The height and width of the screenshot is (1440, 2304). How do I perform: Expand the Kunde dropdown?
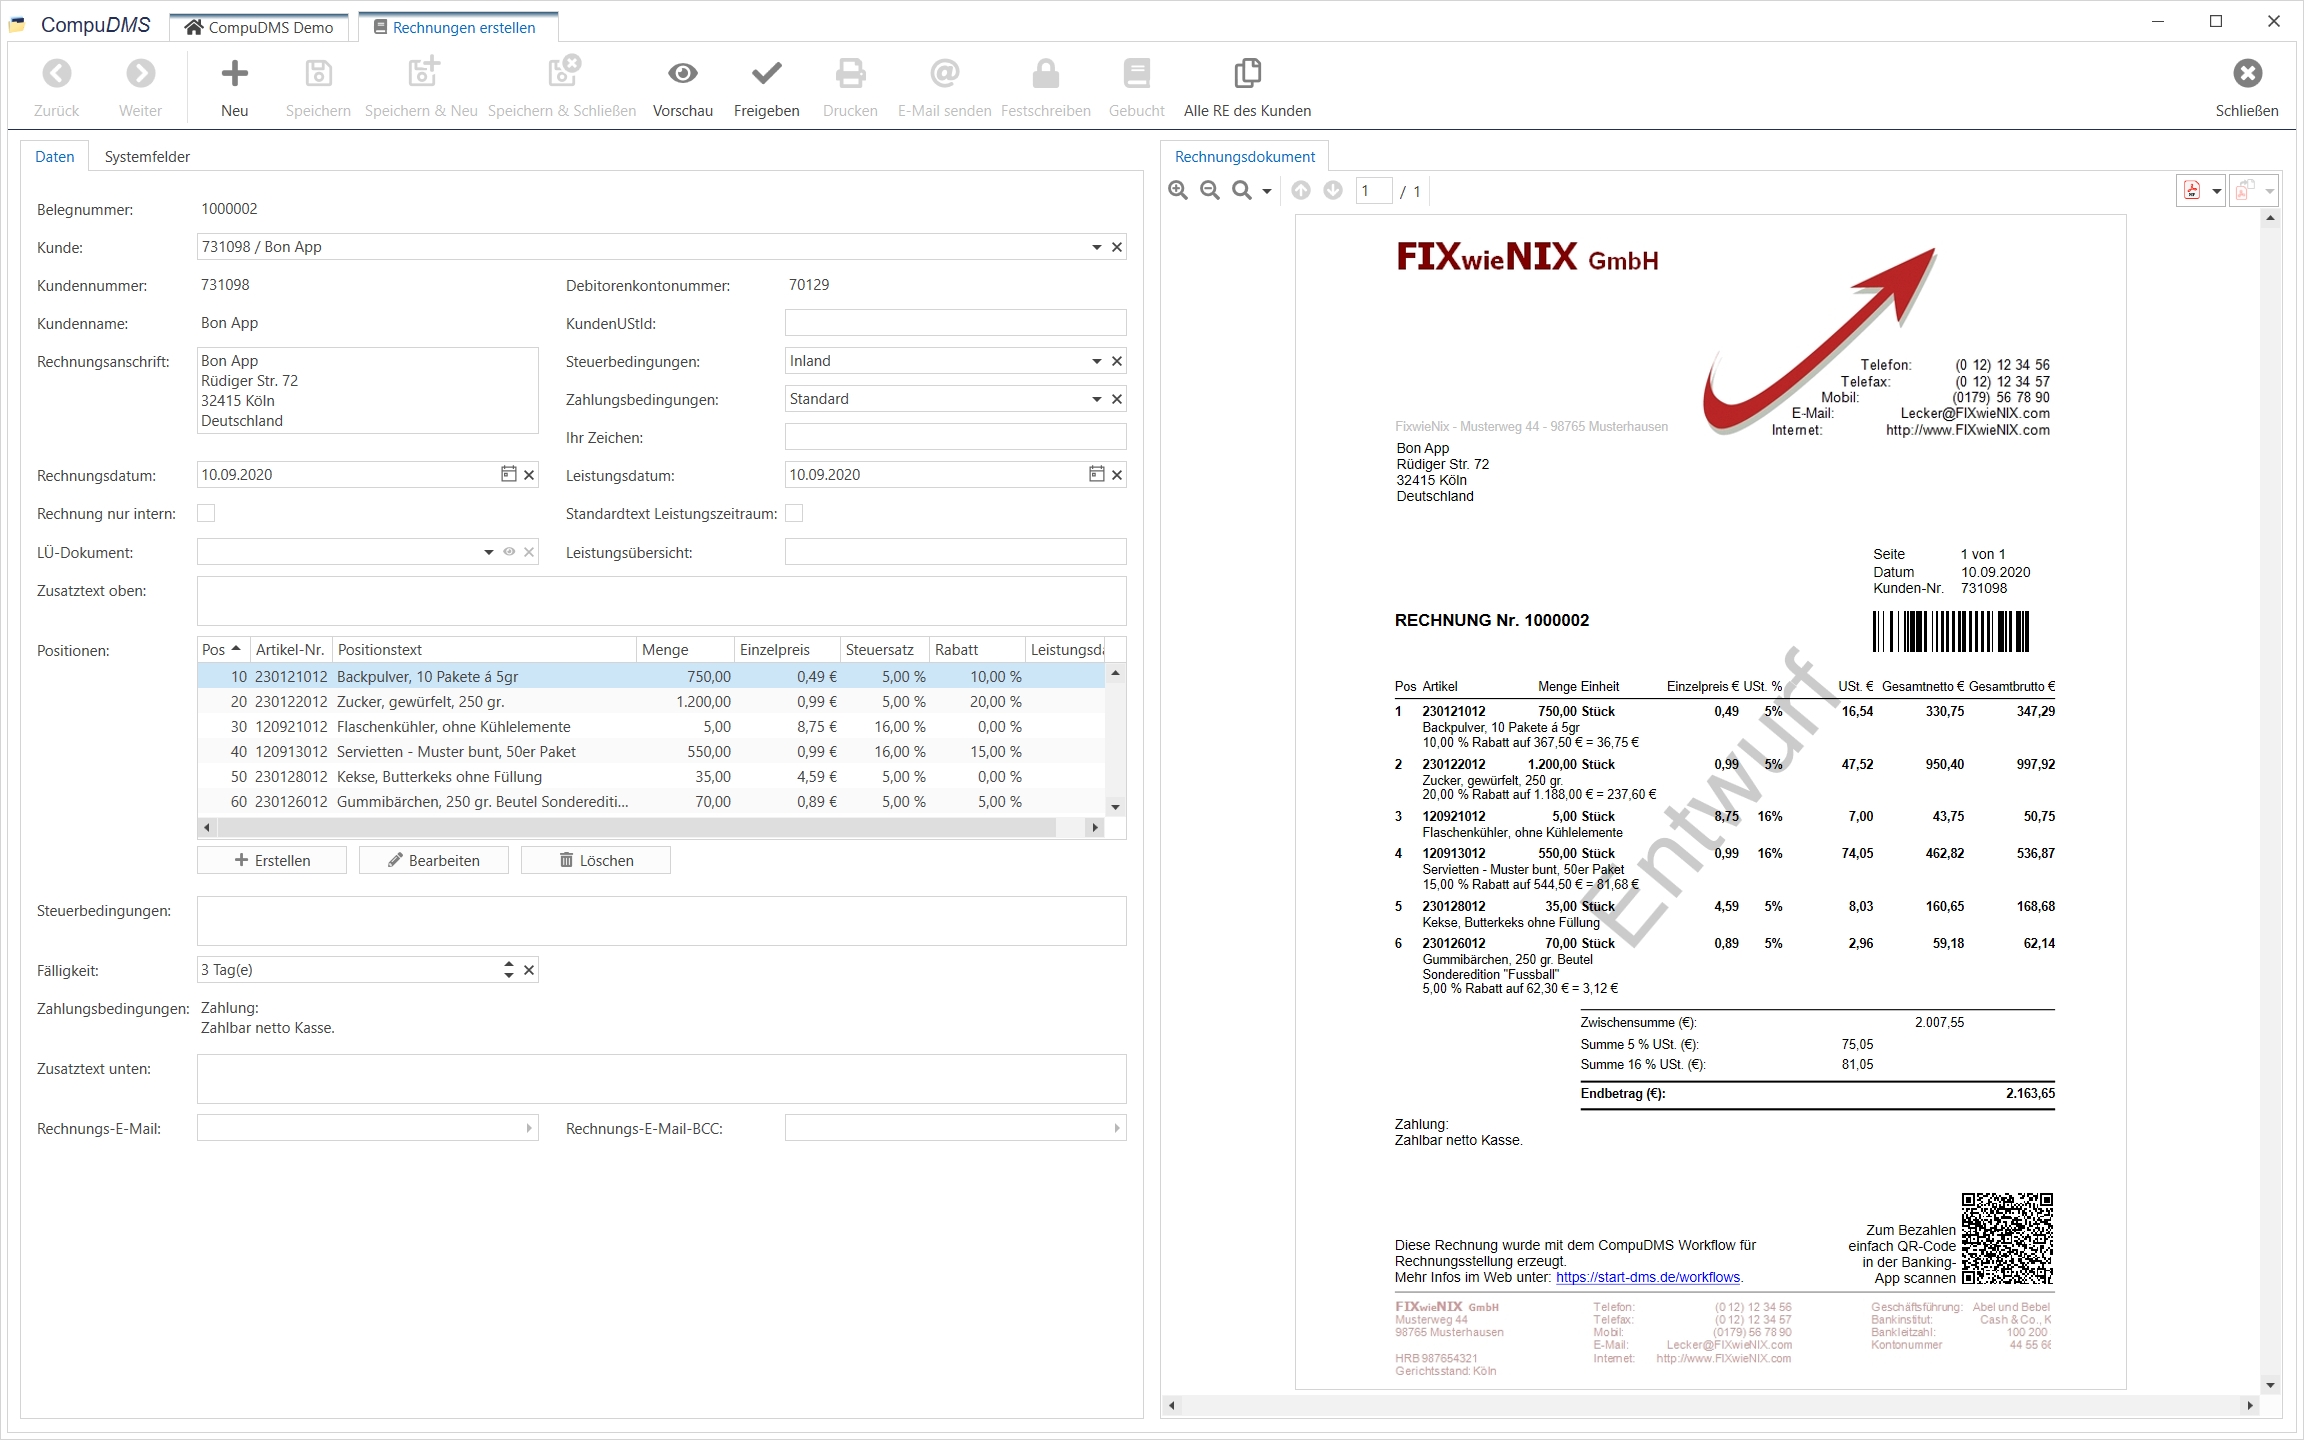click(1096, 247)
